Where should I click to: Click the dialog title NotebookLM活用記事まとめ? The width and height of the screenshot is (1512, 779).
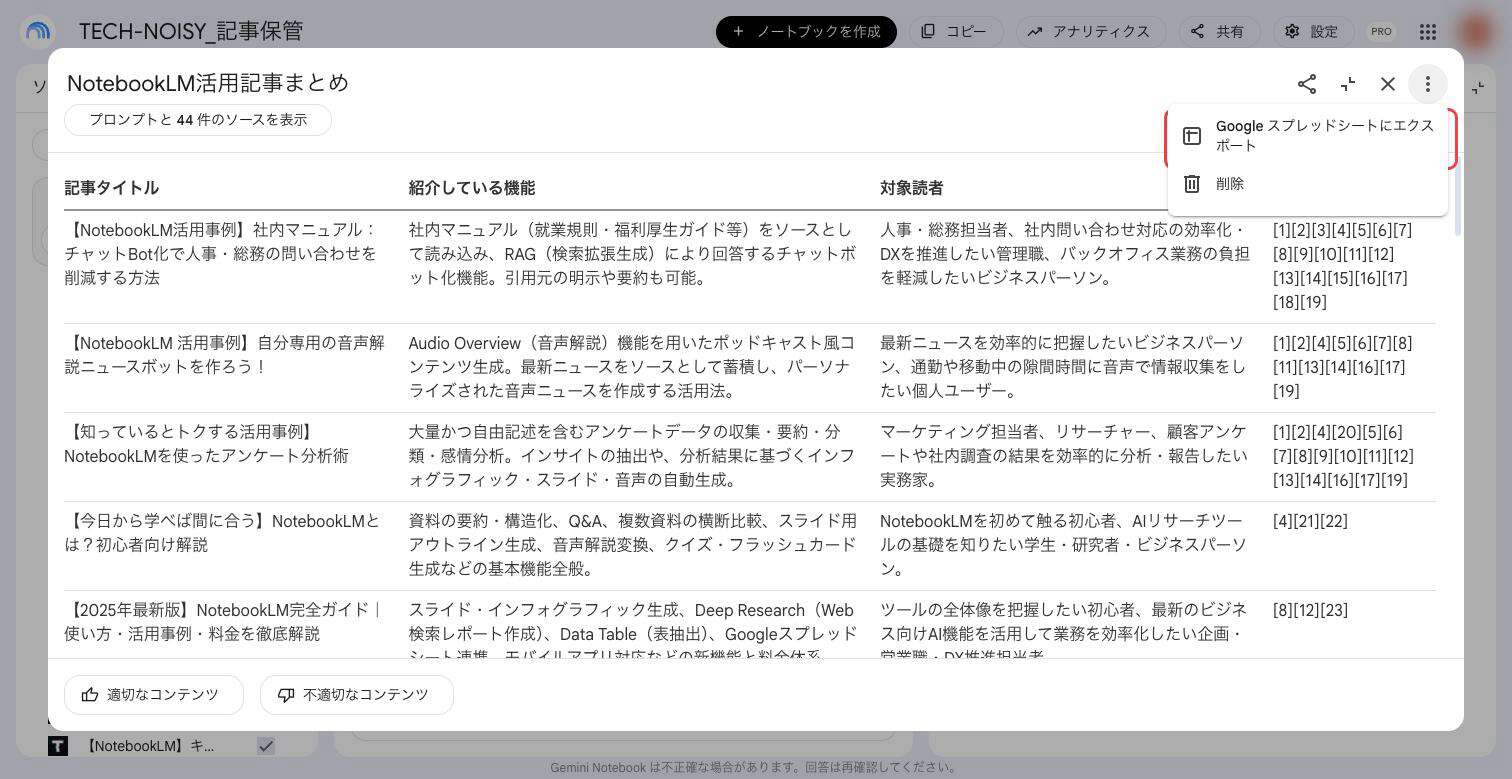(208, 83)
